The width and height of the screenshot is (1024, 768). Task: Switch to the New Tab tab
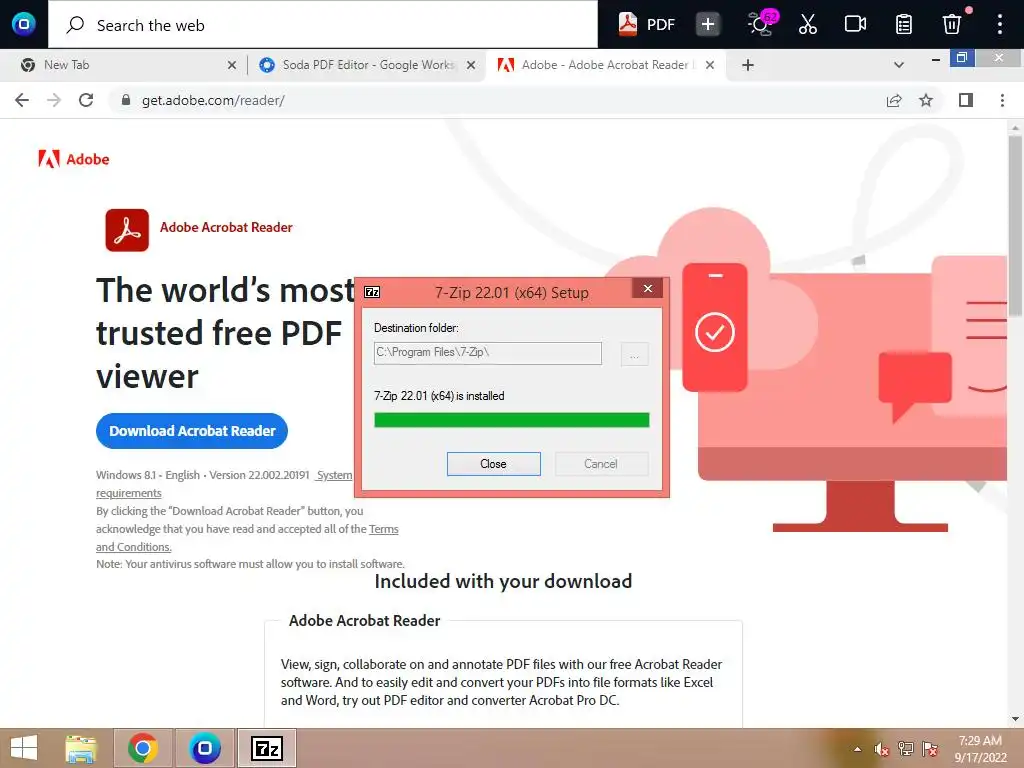(x=123, y=65)
